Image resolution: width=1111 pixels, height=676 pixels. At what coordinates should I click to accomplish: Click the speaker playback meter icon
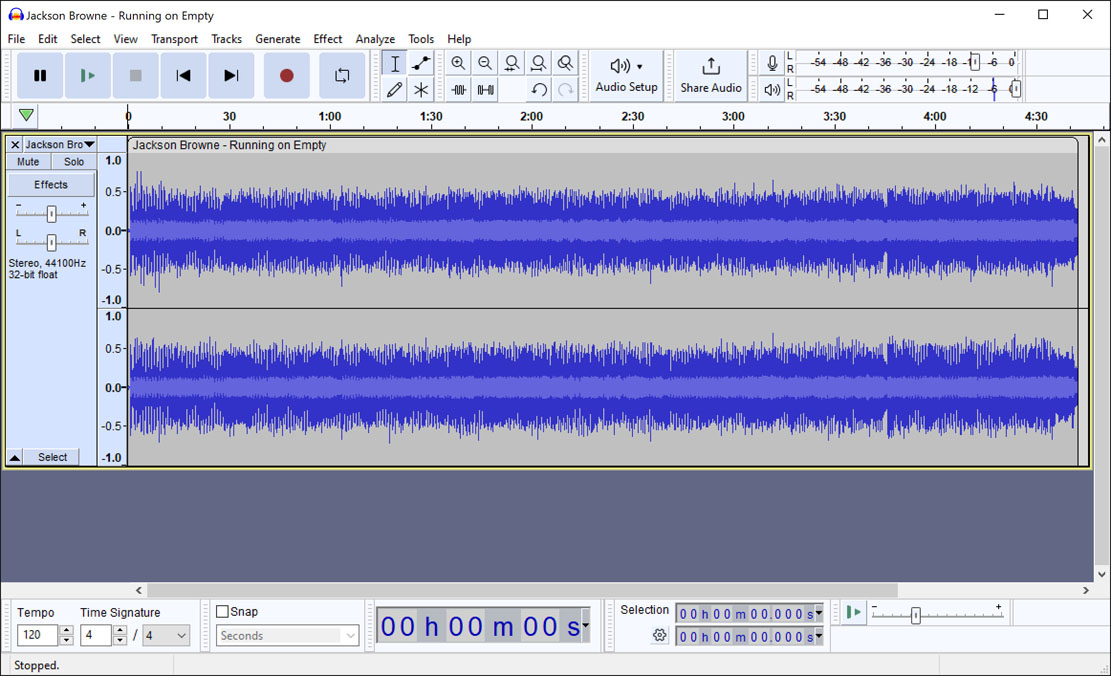pos(772,89)
